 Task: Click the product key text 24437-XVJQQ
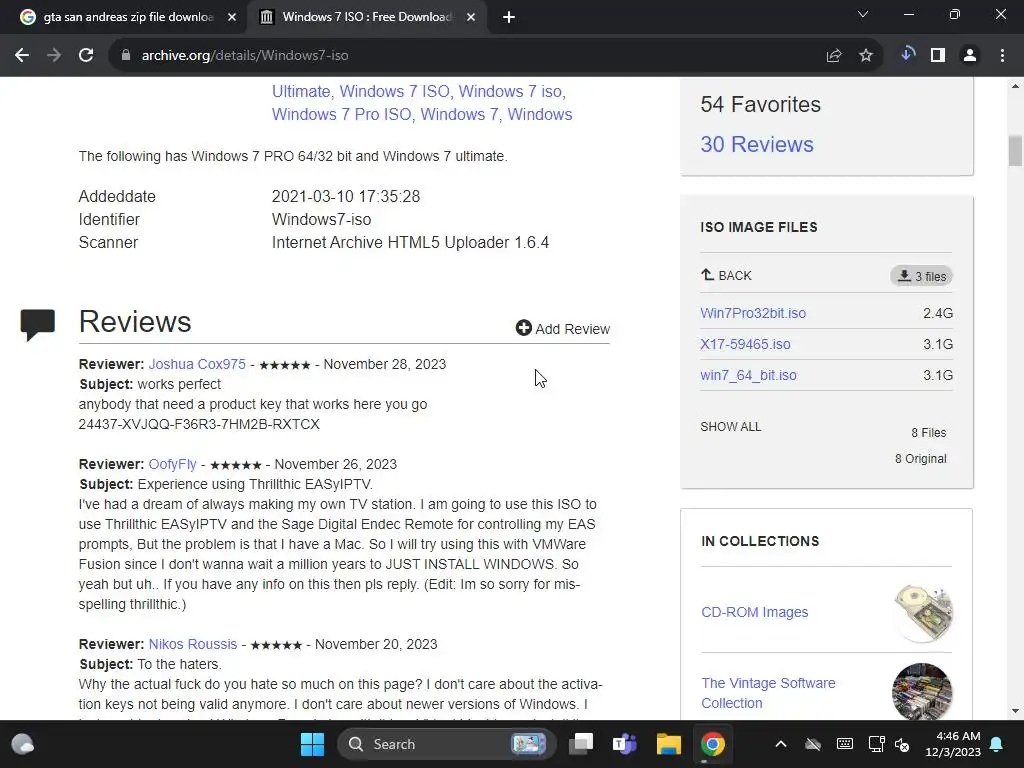tap(199, 424)
